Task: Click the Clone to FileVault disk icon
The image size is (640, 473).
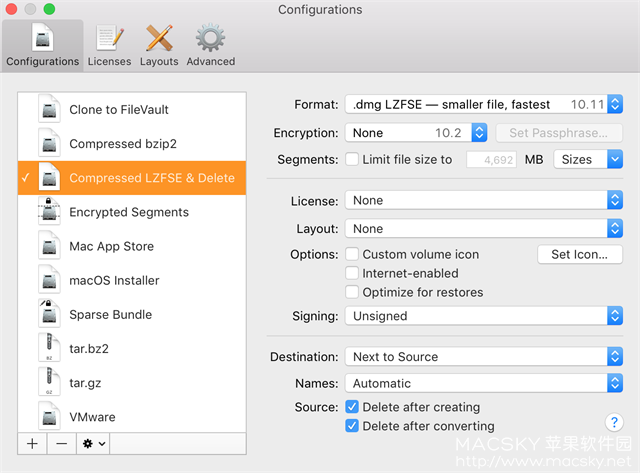Action: (x=49, y=109)
